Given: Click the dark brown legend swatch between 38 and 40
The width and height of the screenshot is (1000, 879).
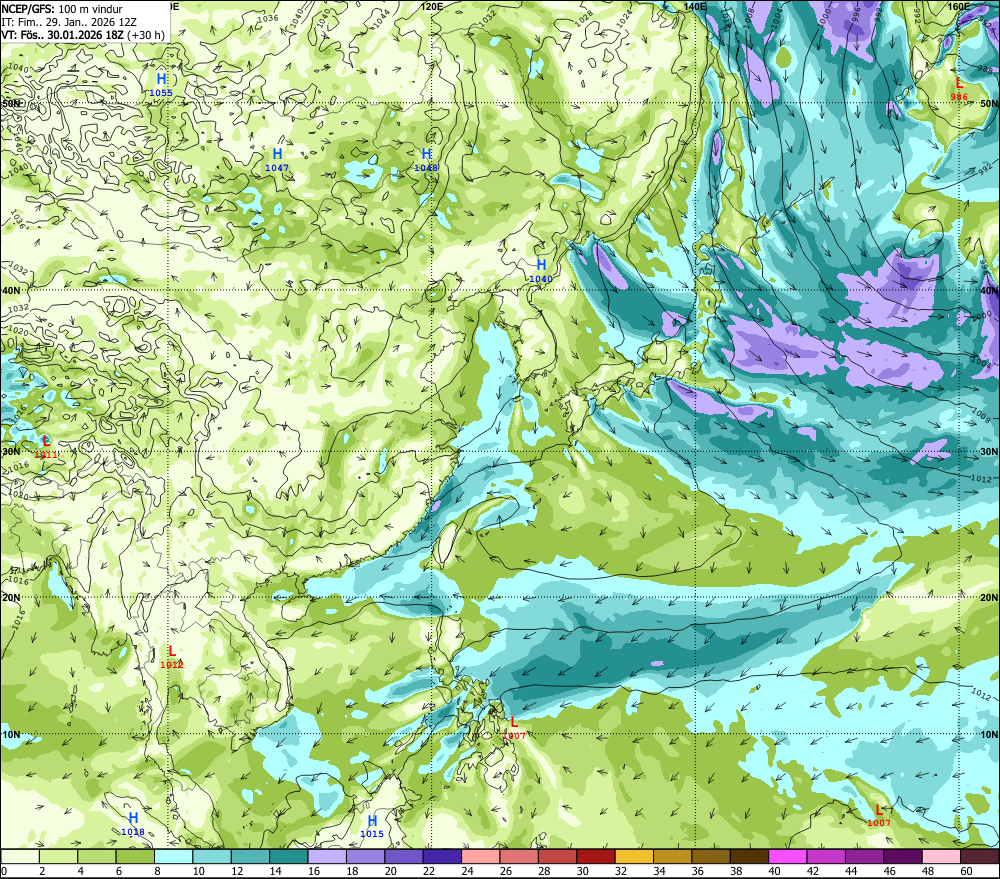Looking at the screenshot, I should click(x=749, y=856).
